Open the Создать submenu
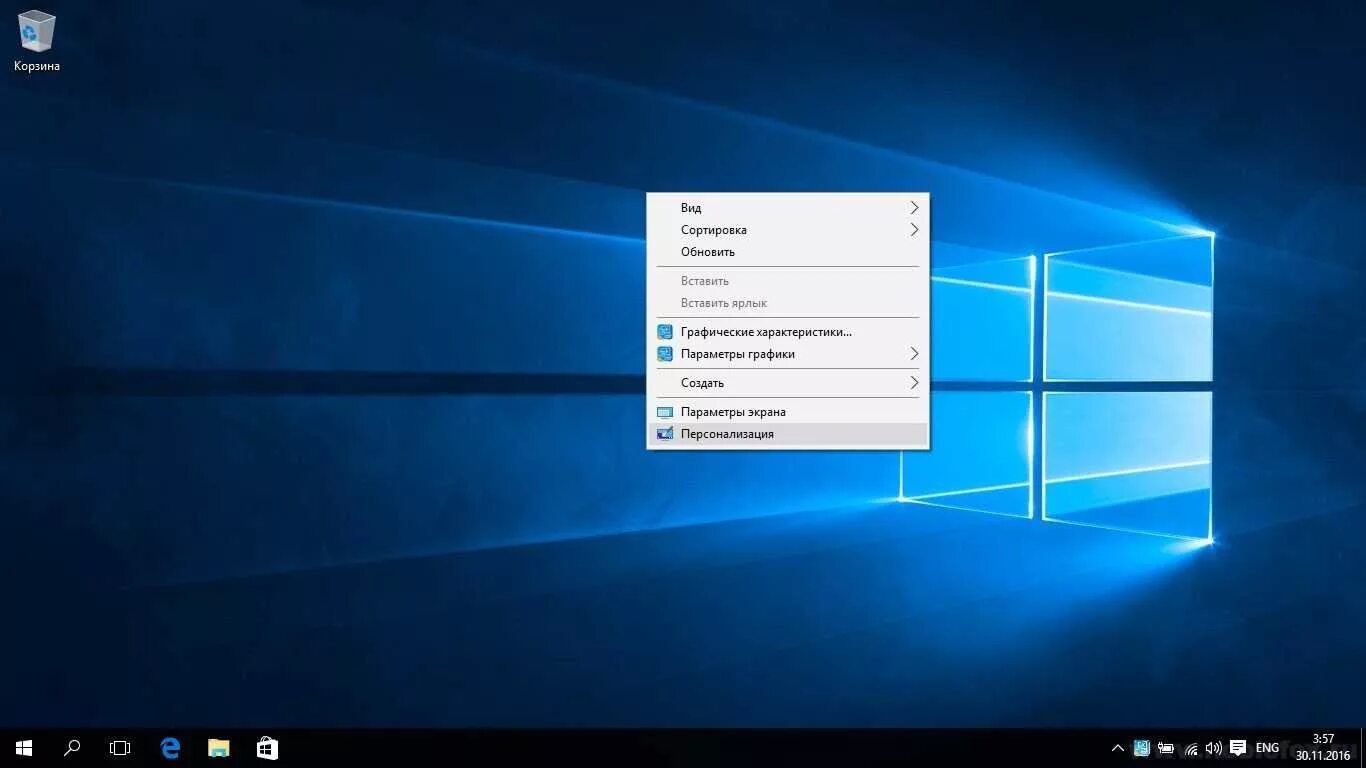The image size is (1366, 768). [x=788, y=383]
